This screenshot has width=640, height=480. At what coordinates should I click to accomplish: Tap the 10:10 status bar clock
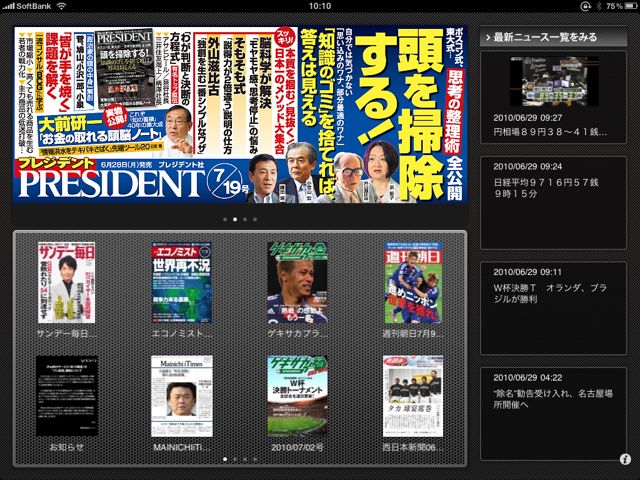320,6
